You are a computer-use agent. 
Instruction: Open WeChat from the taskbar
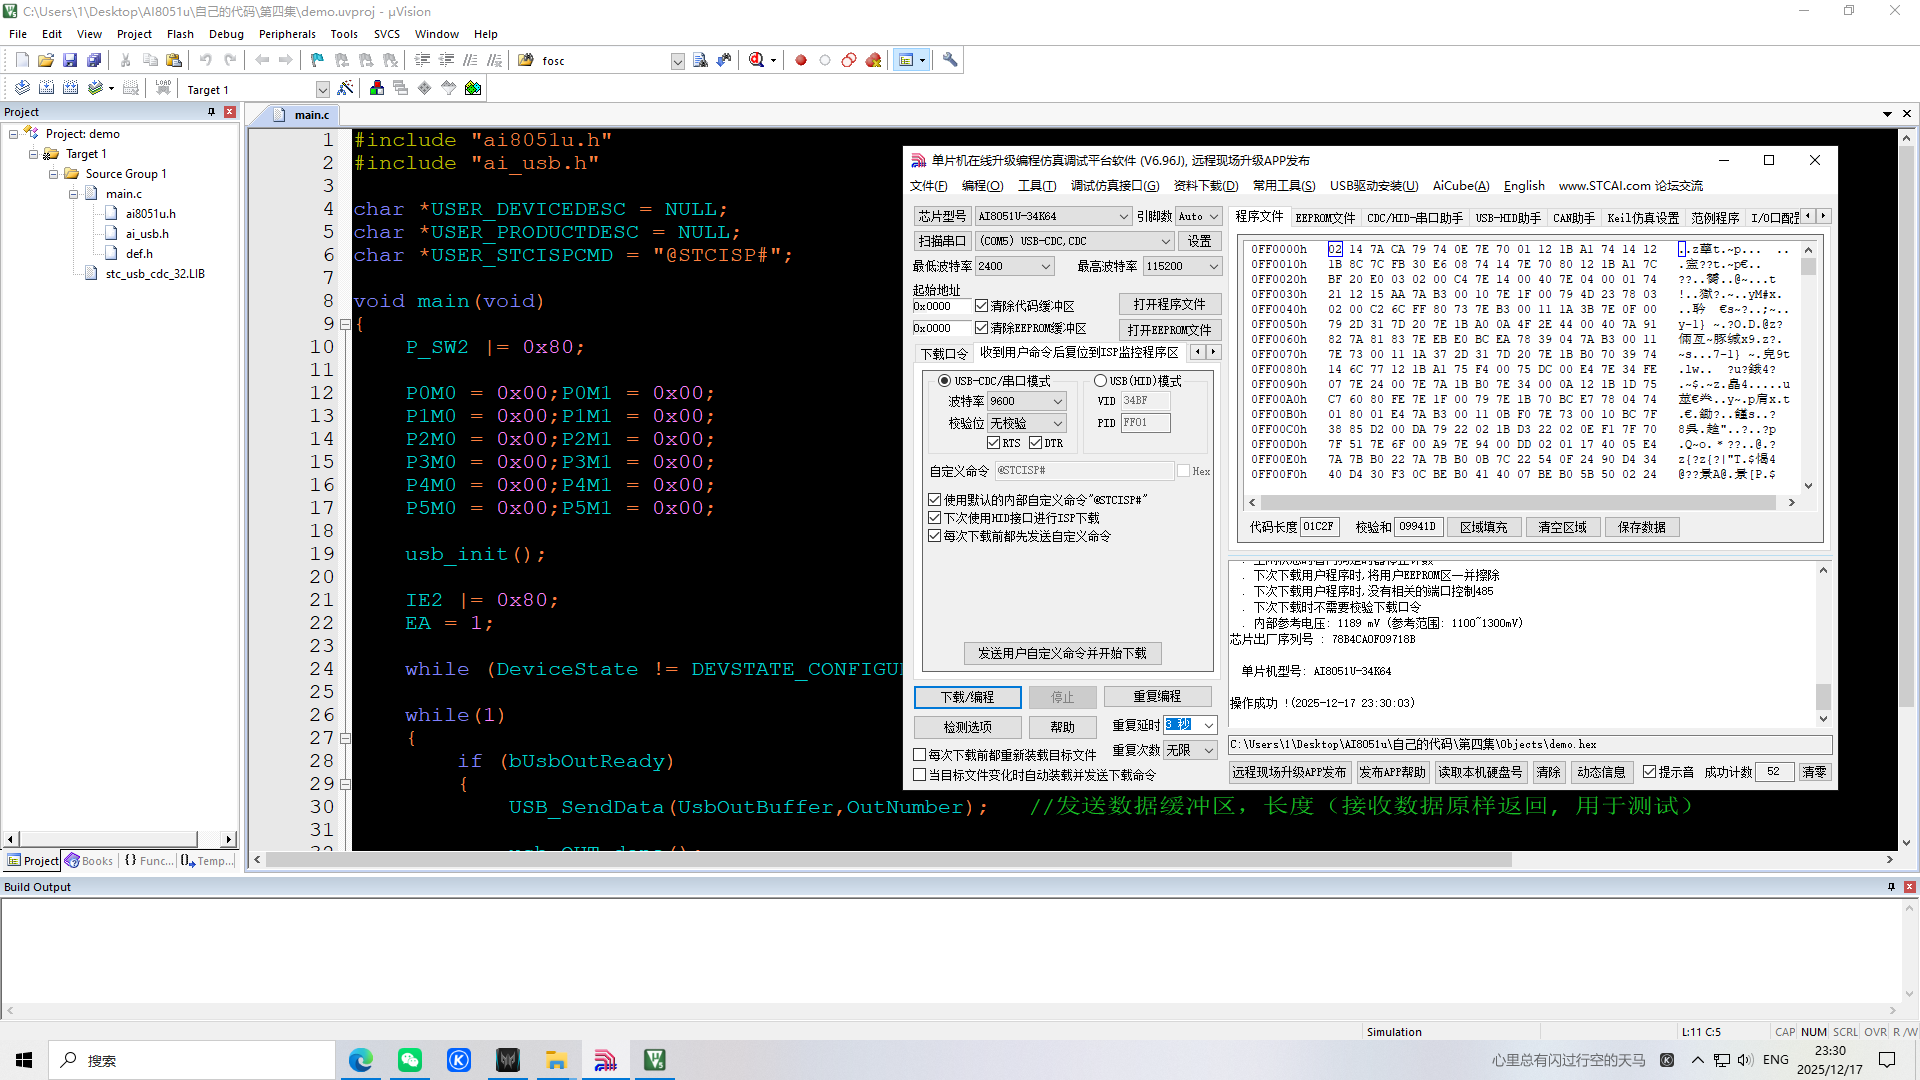[410, 1060]
